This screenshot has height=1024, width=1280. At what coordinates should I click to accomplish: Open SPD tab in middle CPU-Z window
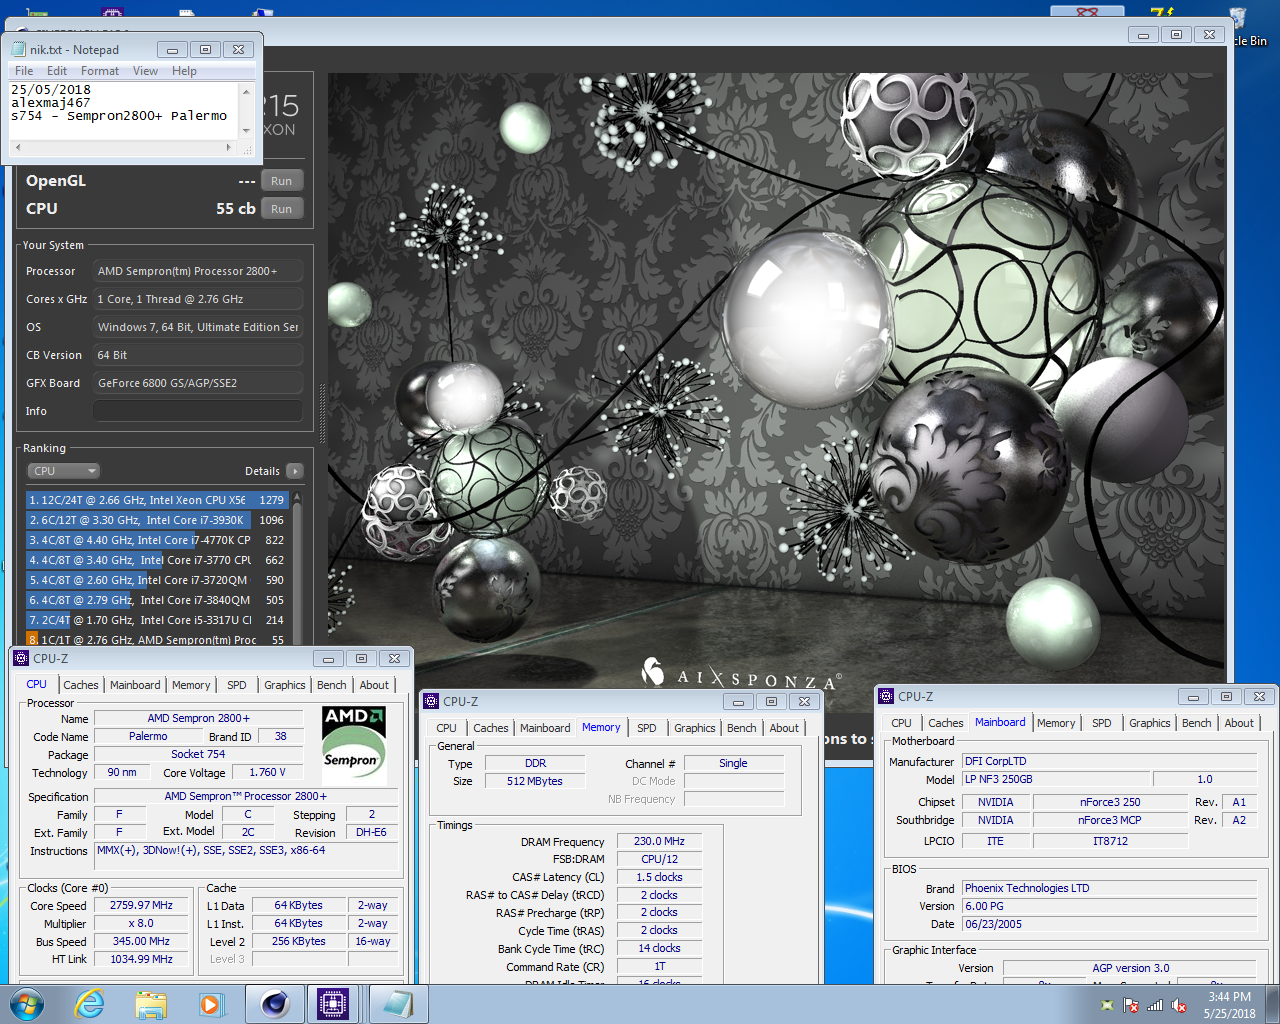tap(647, 728)
